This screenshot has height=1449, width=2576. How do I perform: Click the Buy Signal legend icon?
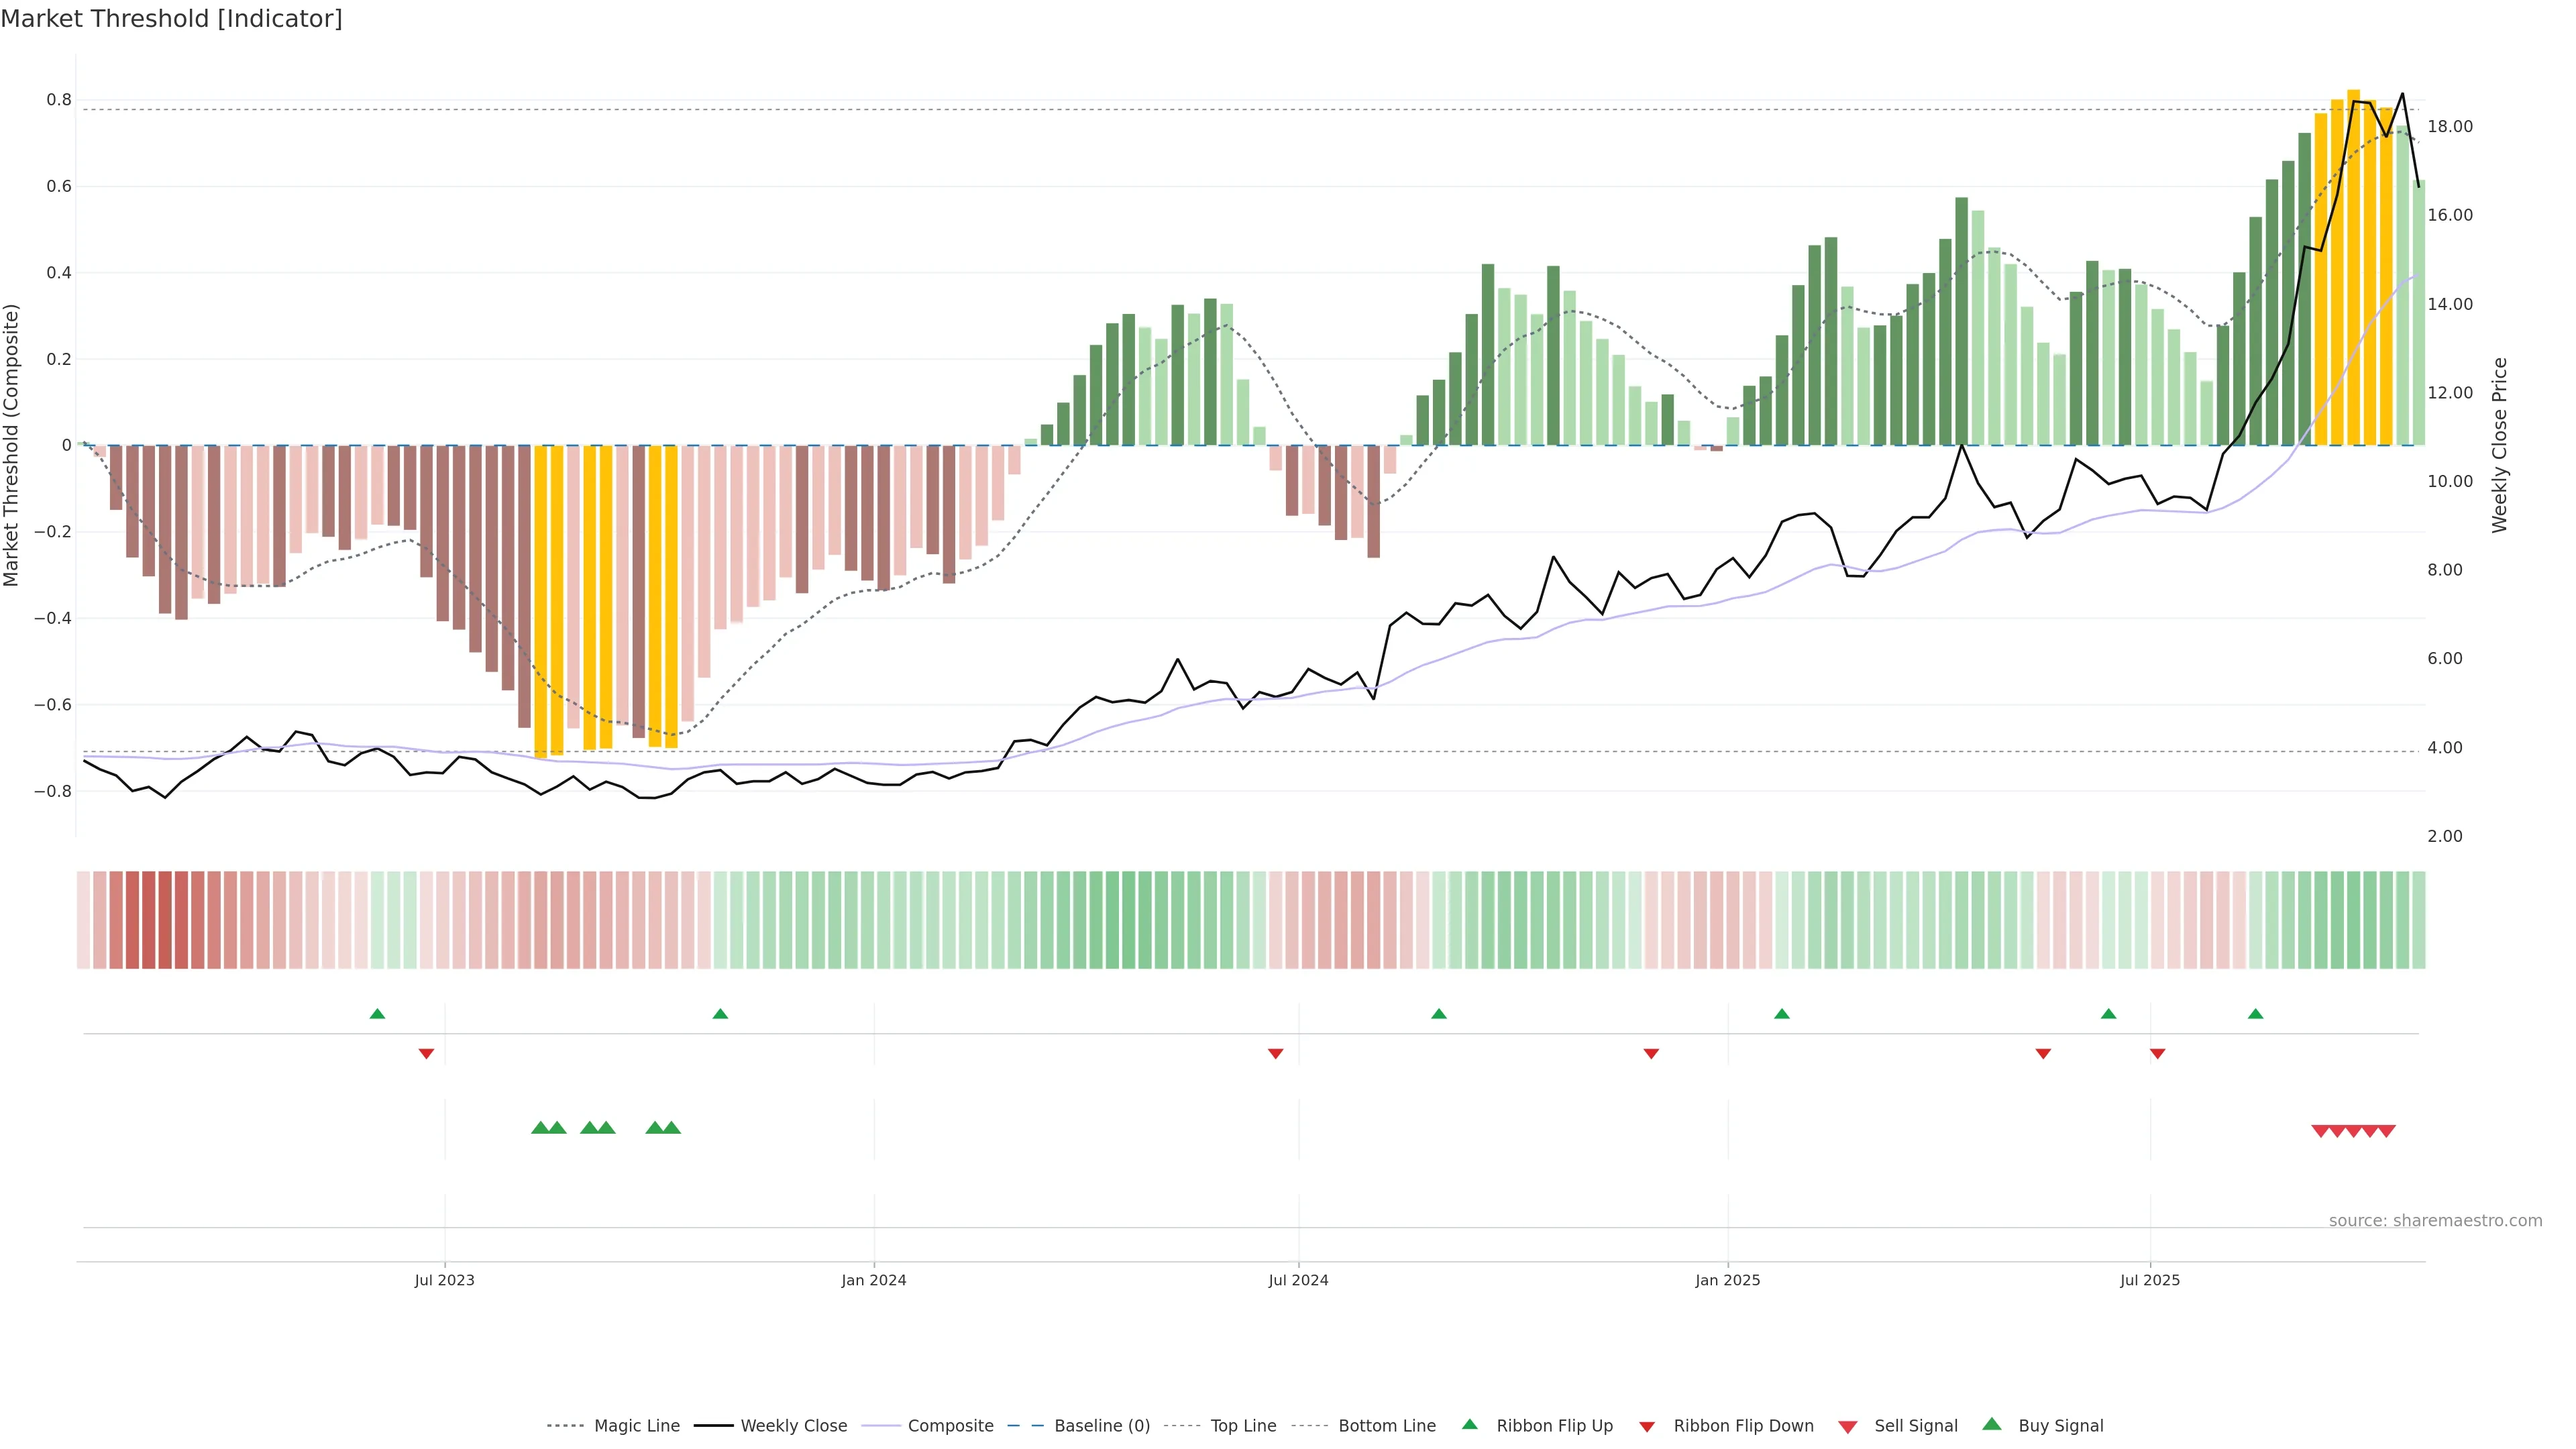pos(1992,1424)
